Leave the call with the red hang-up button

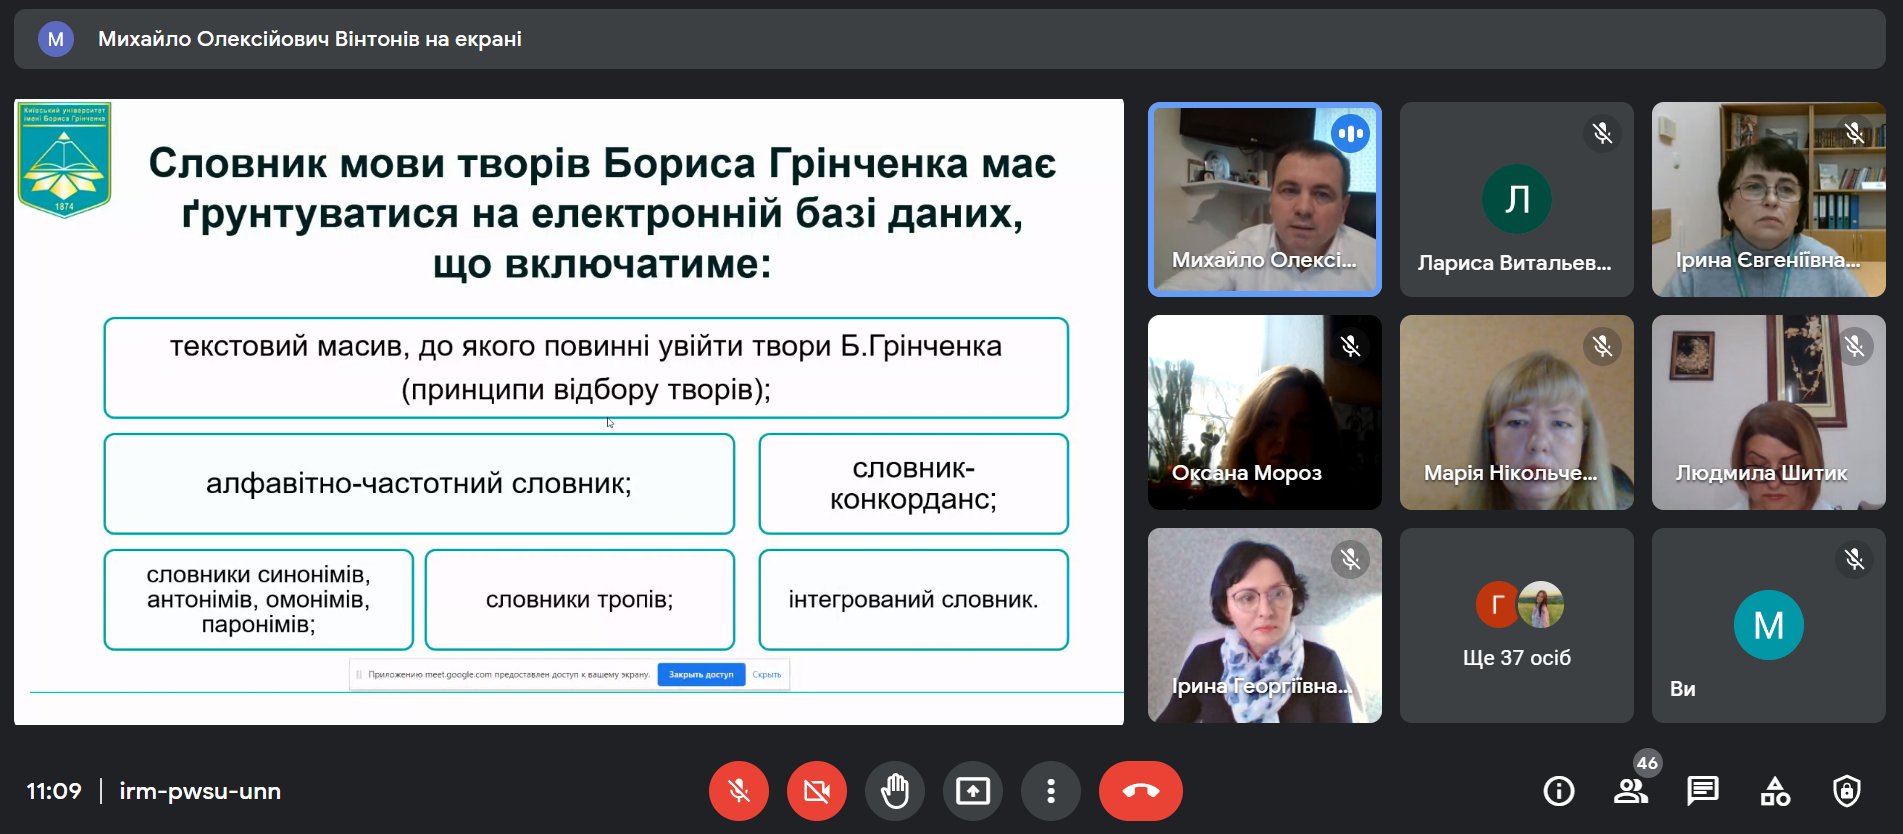[x=1140, y=791]
